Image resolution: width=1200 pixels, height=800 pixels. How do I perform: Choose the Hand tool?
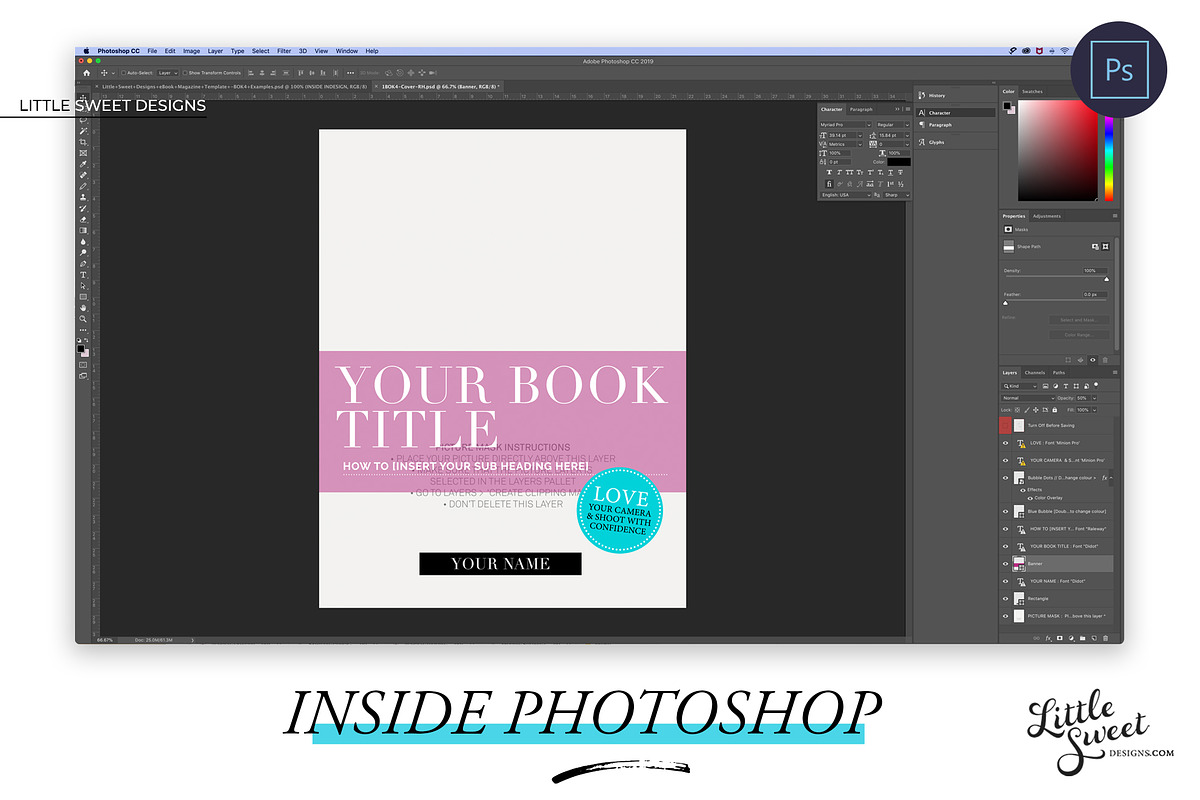[83, 308]
